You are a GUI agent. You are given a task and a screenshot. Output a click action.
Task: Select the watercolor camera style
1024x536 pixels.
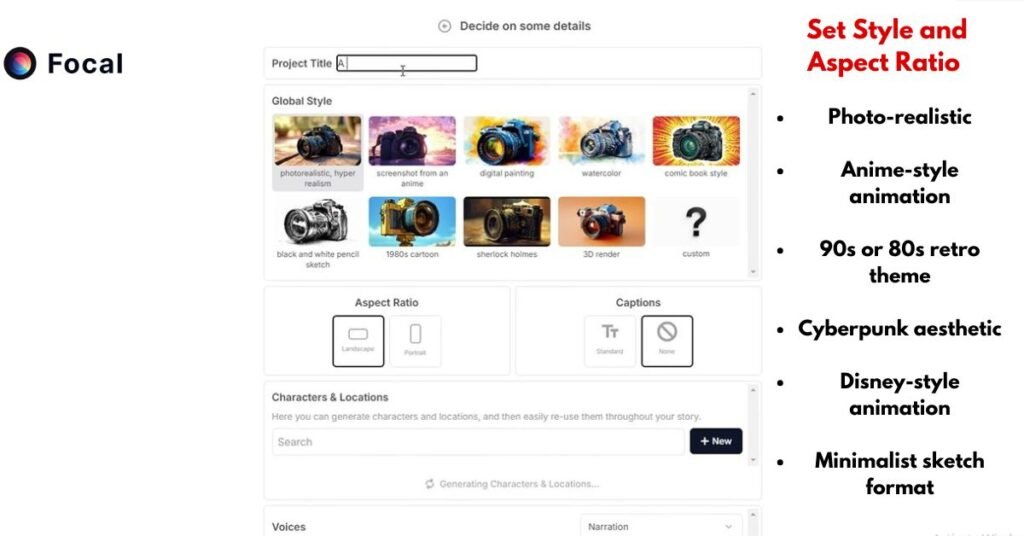pyautogui.click(x=601, y=141)
